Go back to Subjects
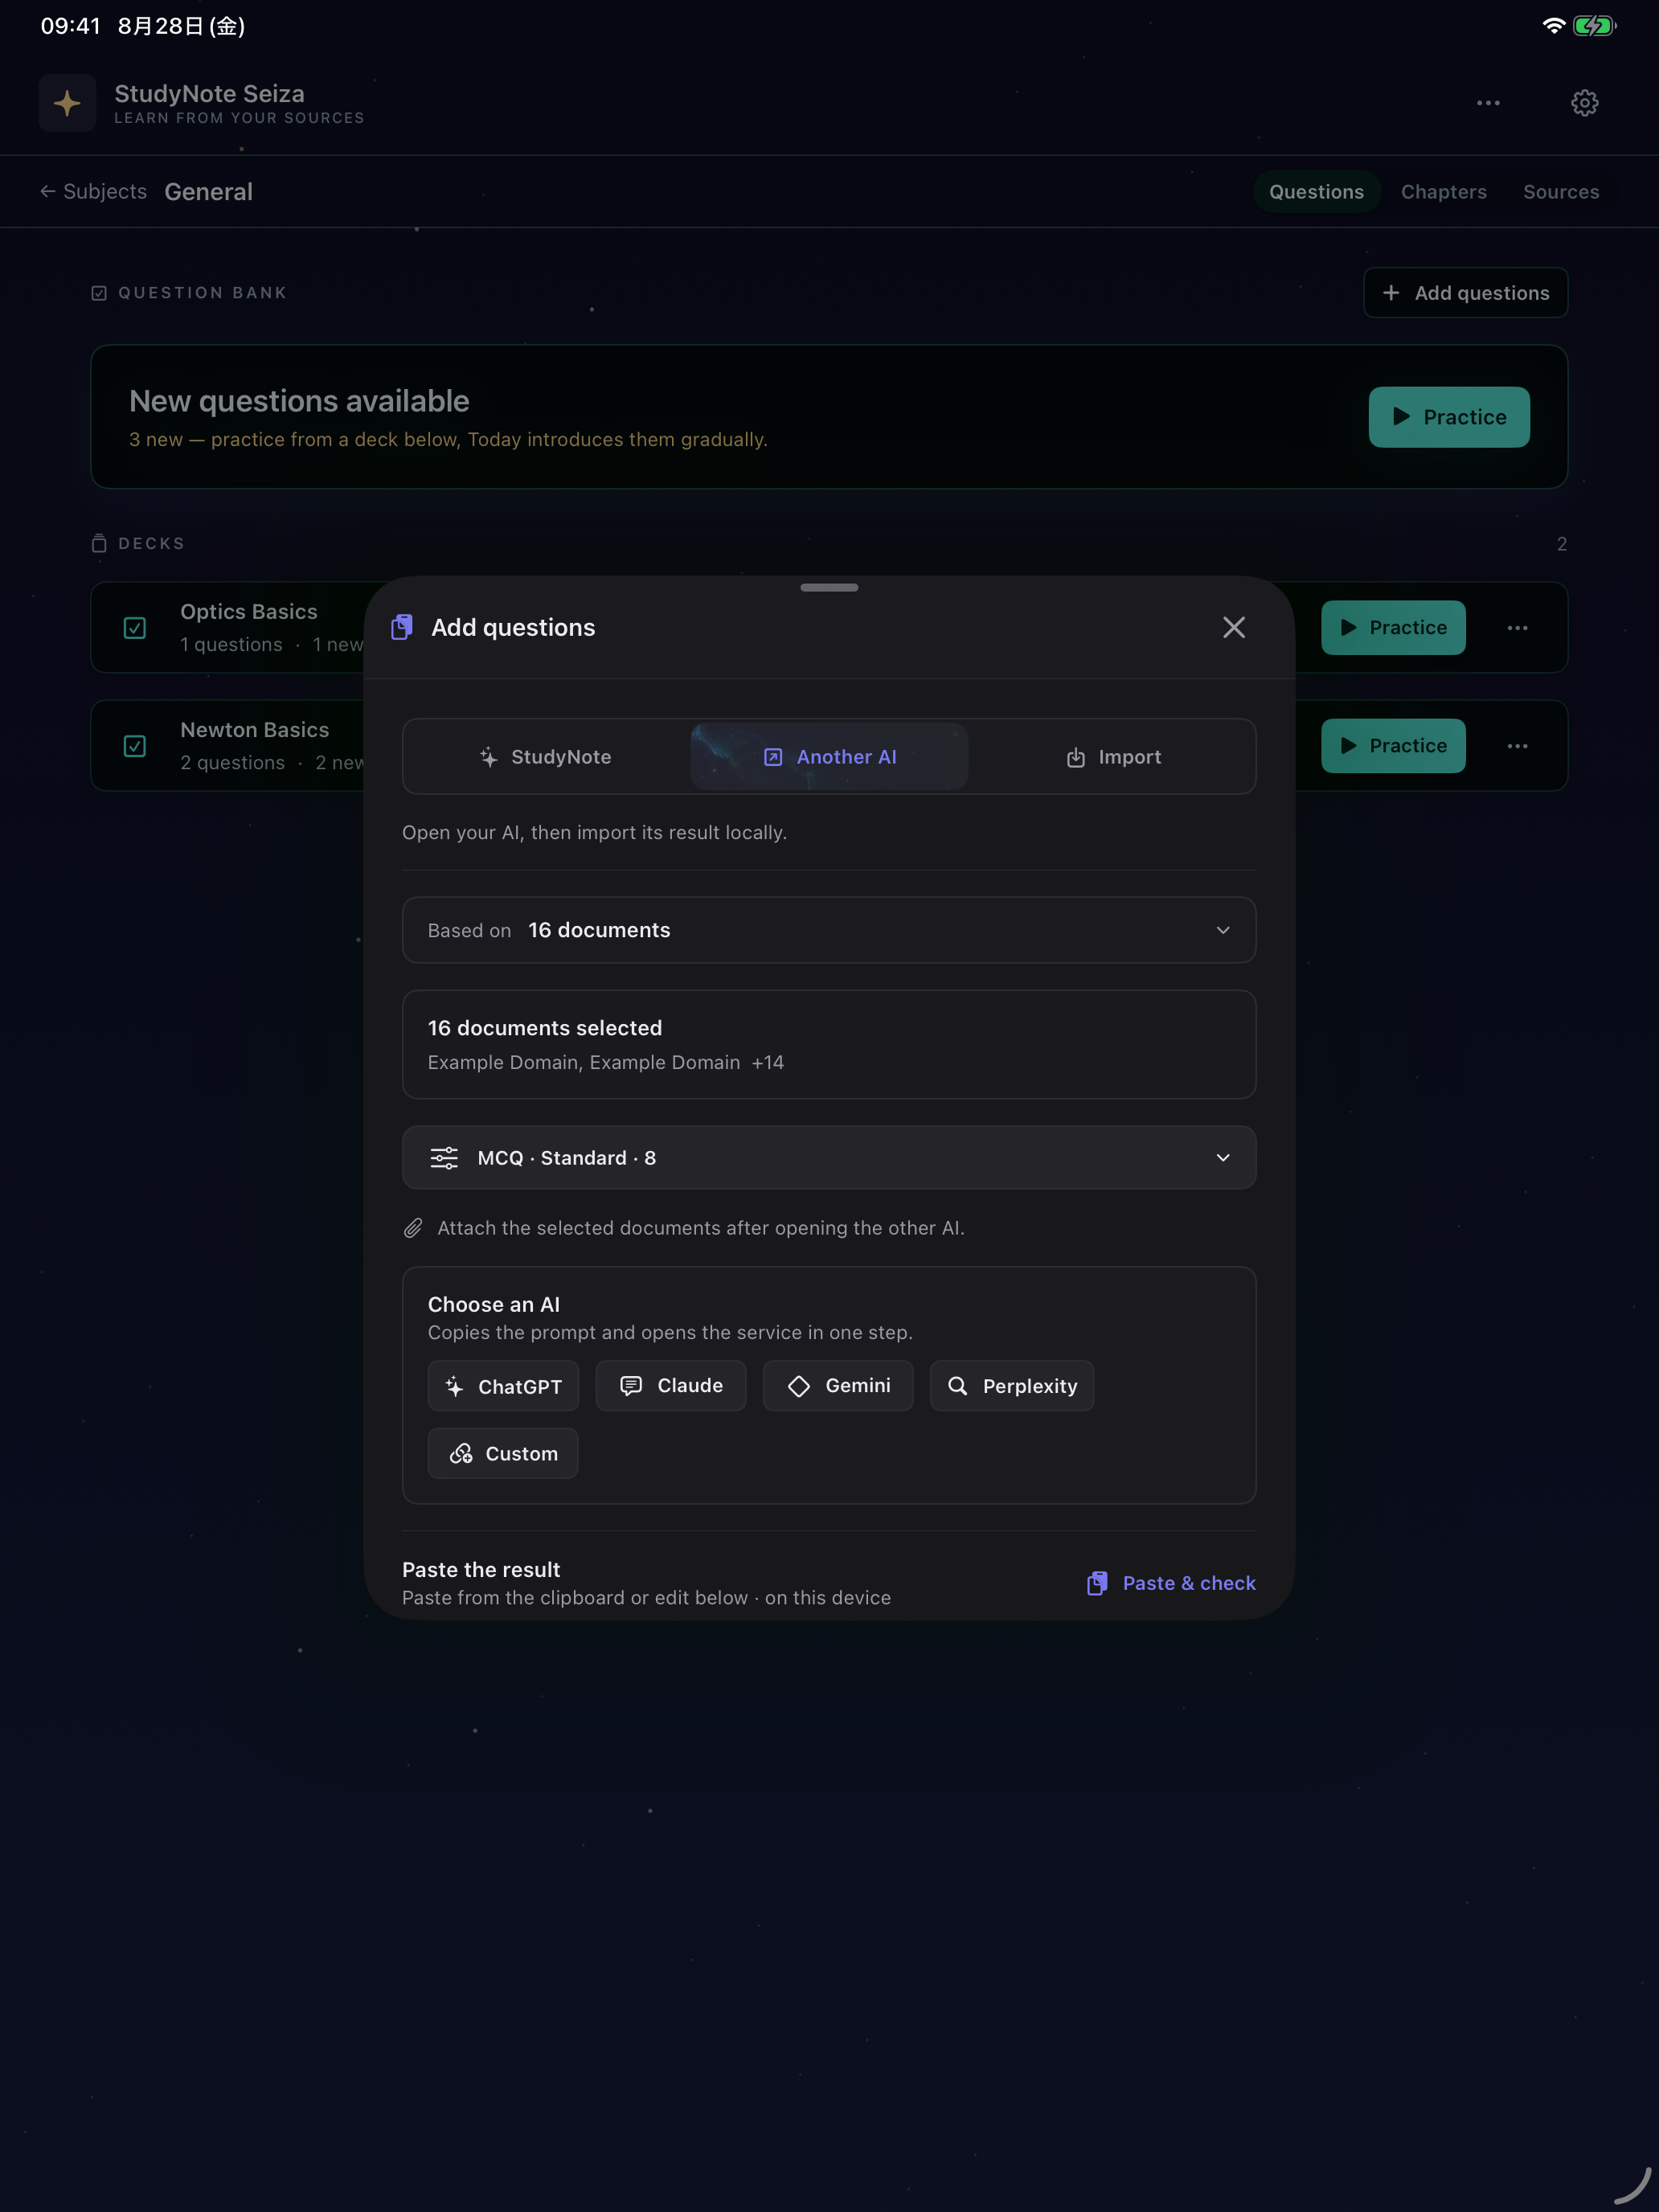 coord(93,191)
